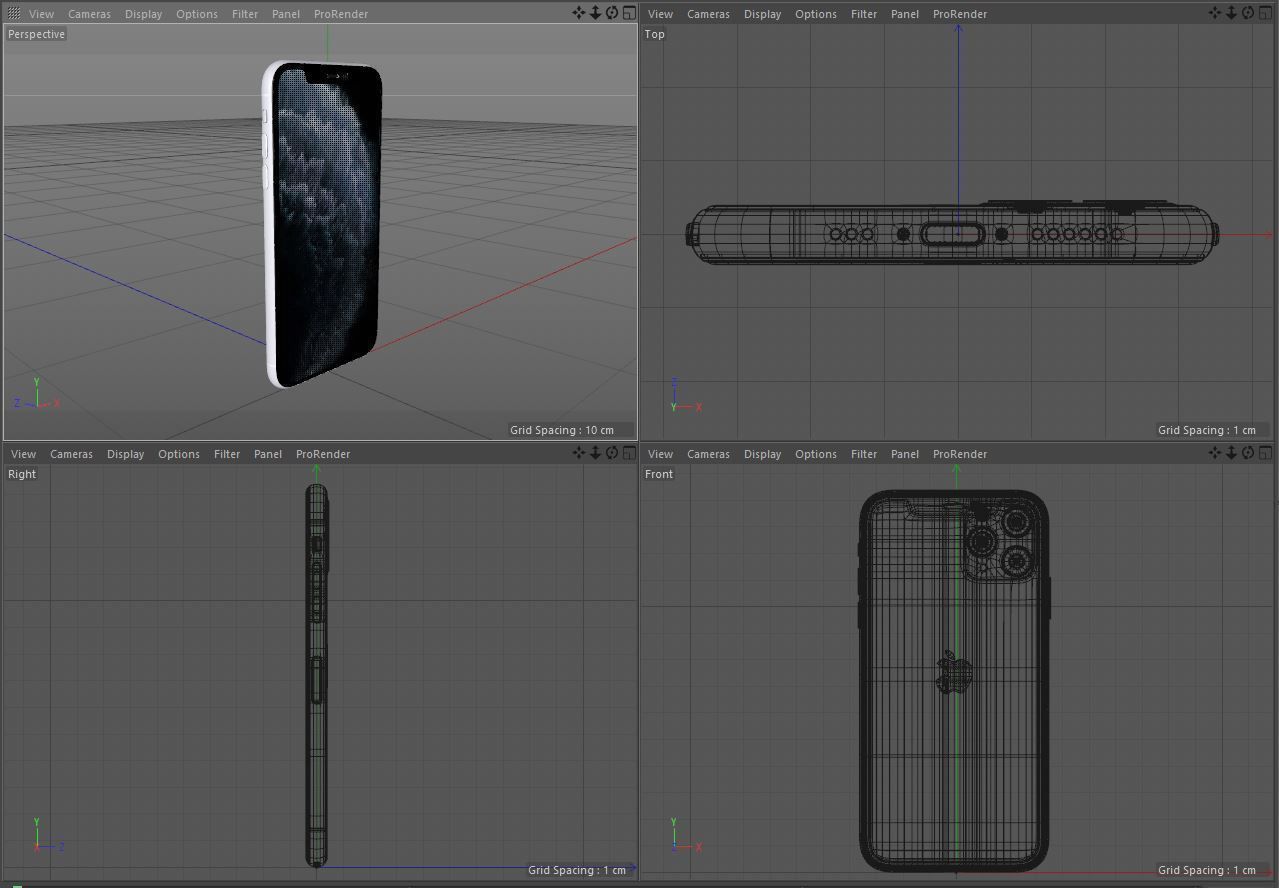Viewport: 1279px width, 888px height.
Task: Click the pan camera icon in Perspective viewport
Action: pos(579,13)
